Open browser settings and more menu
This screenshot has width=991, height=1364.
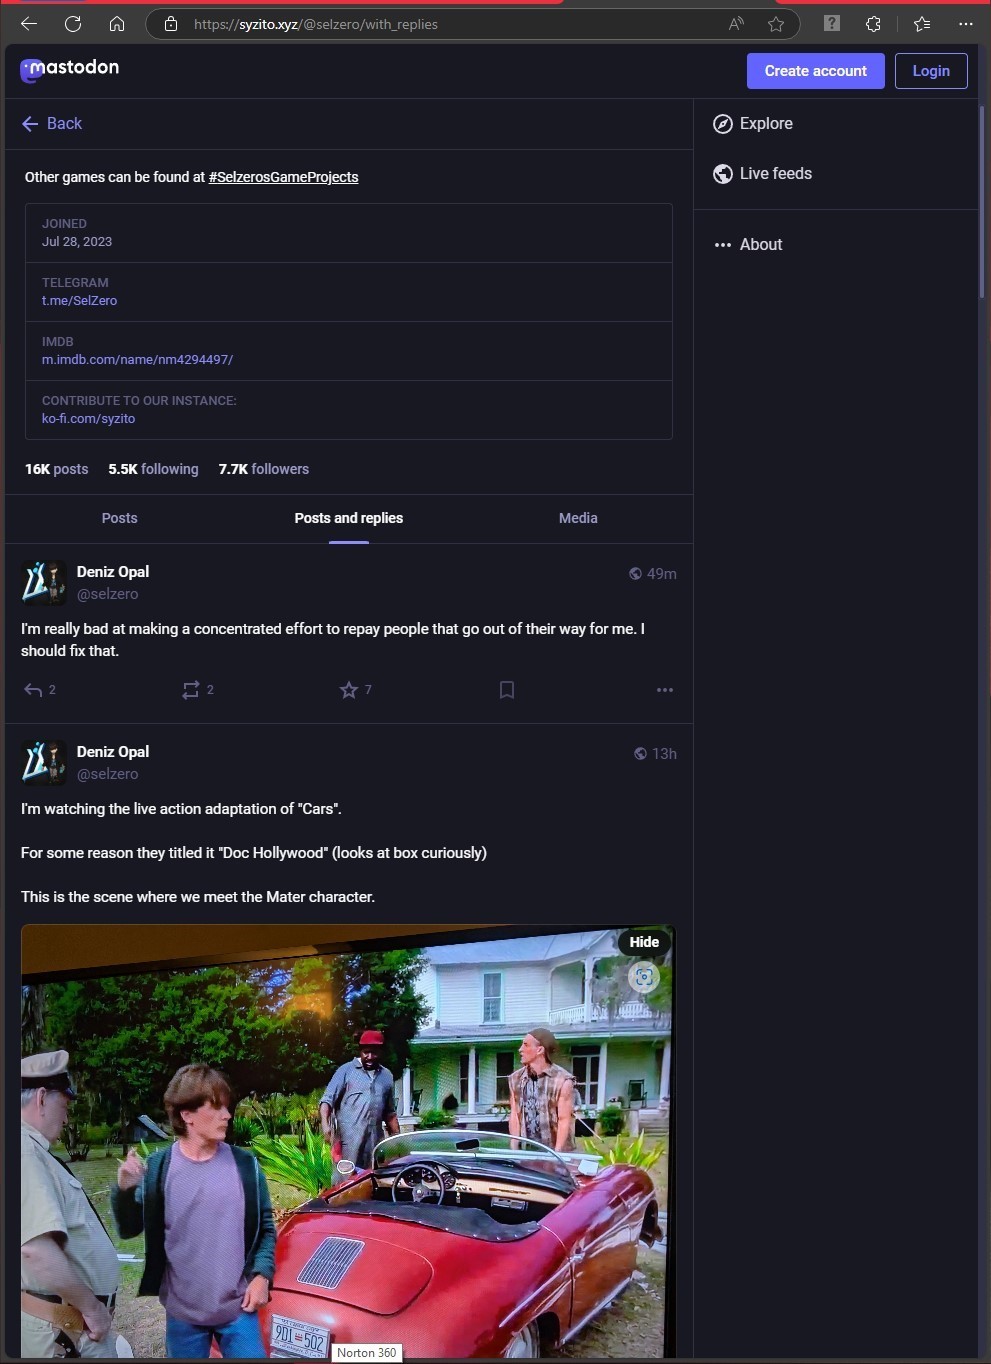(965, 24)
